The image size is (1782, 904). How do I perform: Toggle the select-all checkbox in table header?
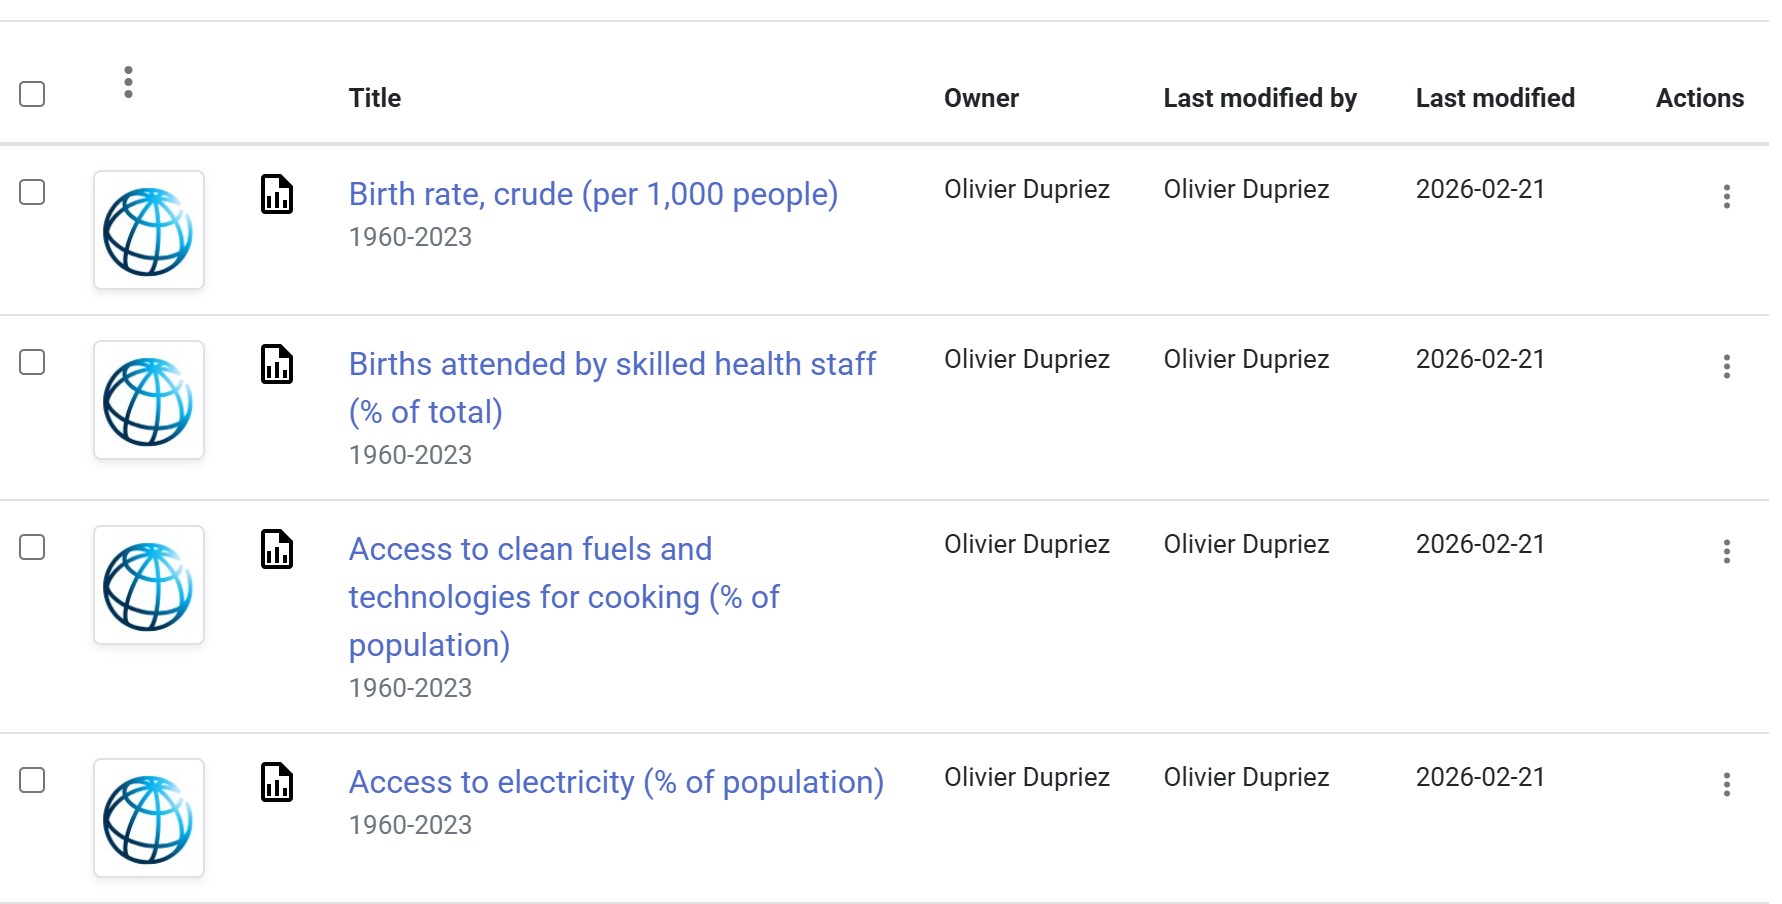pos(32,94)
